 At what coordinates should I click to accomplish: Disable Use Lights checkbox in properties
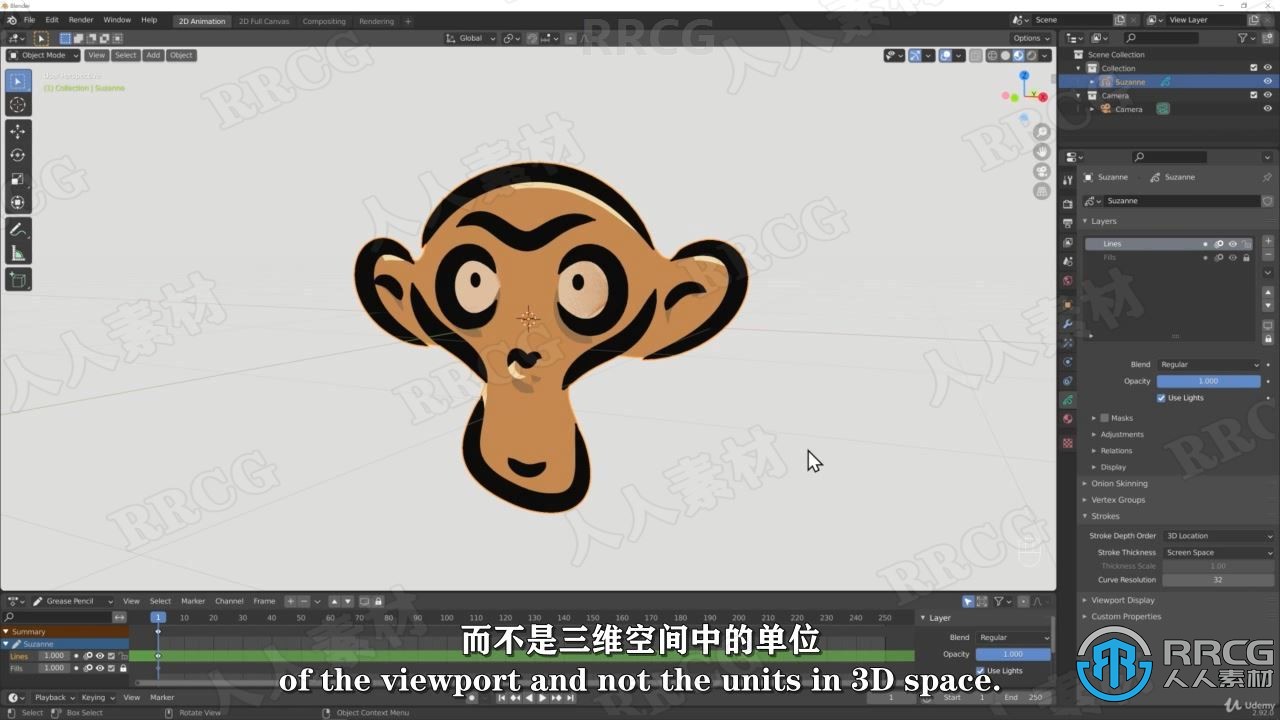tap(1161, 398)
